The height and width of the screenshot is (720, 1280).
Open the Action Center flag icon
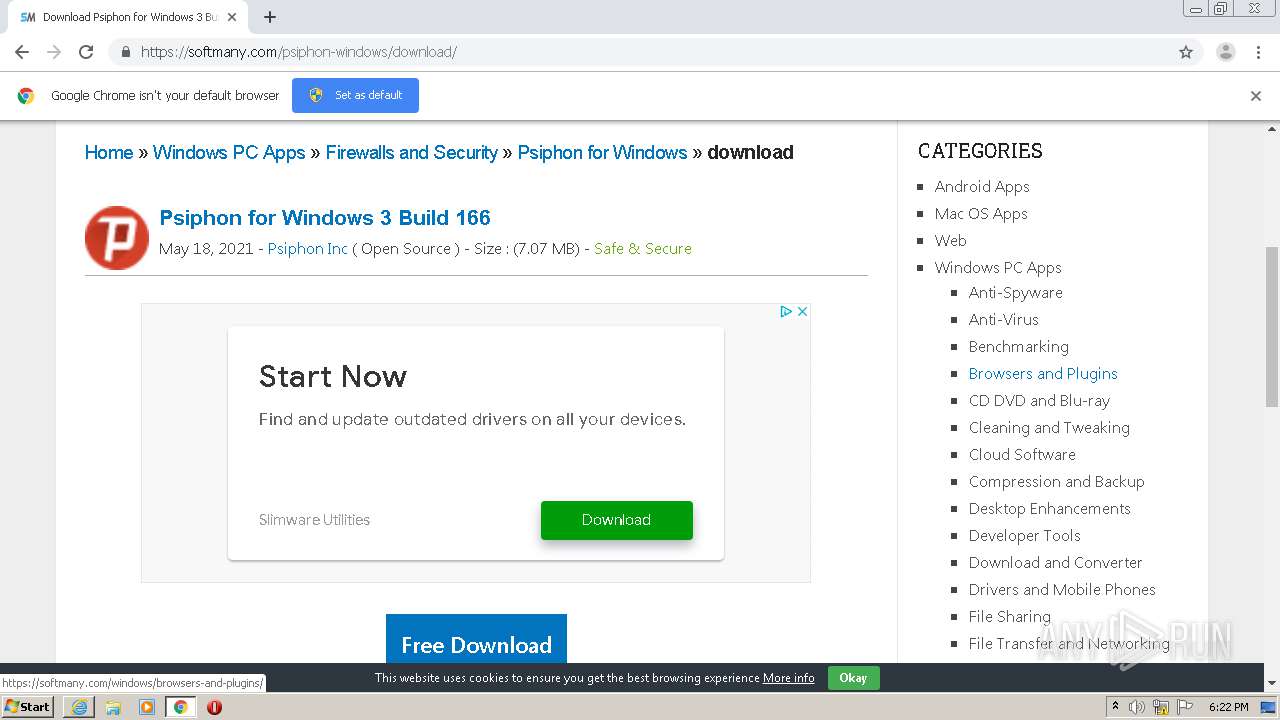click(x=1184, y=707)
